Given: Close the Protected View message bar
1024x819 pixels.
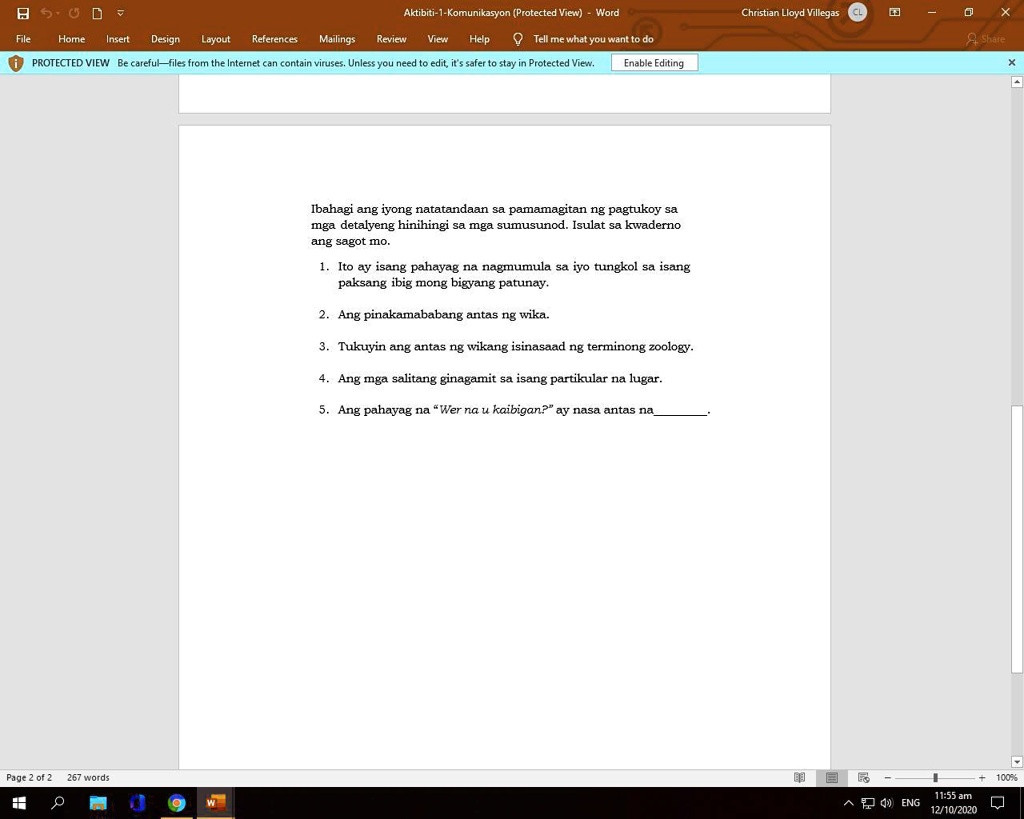Looking at the screenshot, I should (1011, 63).
